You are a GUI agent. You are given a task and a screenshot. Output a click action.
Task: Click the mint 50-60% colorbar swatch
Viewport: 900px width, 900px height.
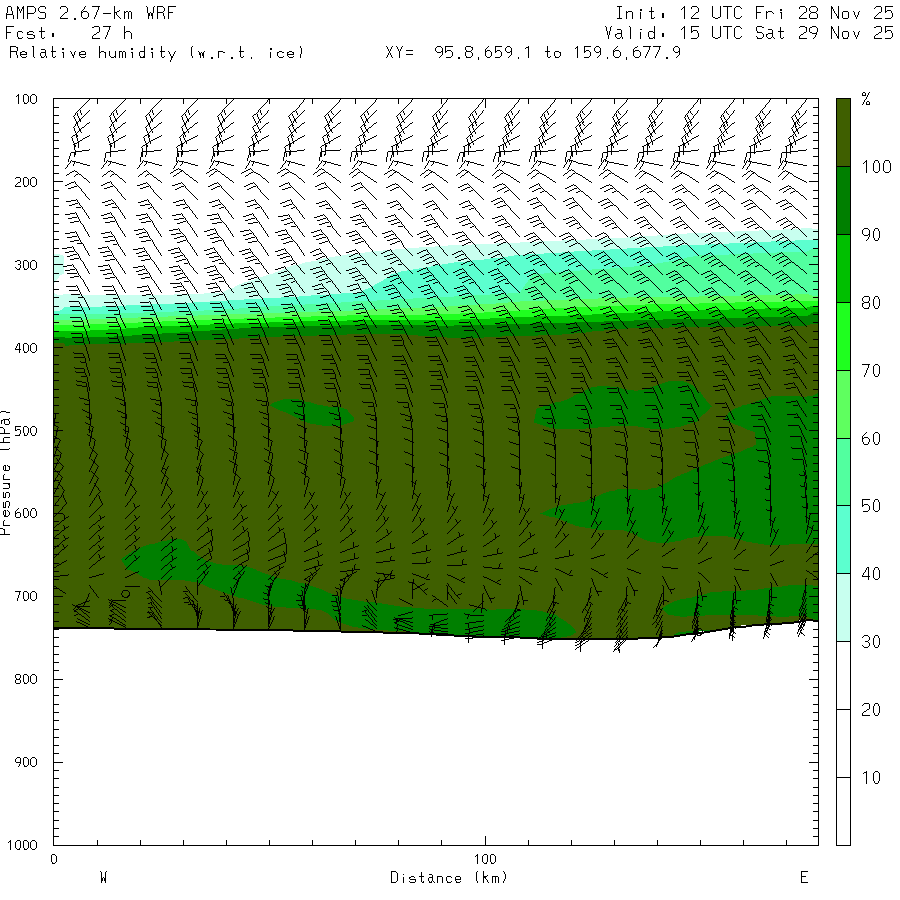tap(843, 472)
